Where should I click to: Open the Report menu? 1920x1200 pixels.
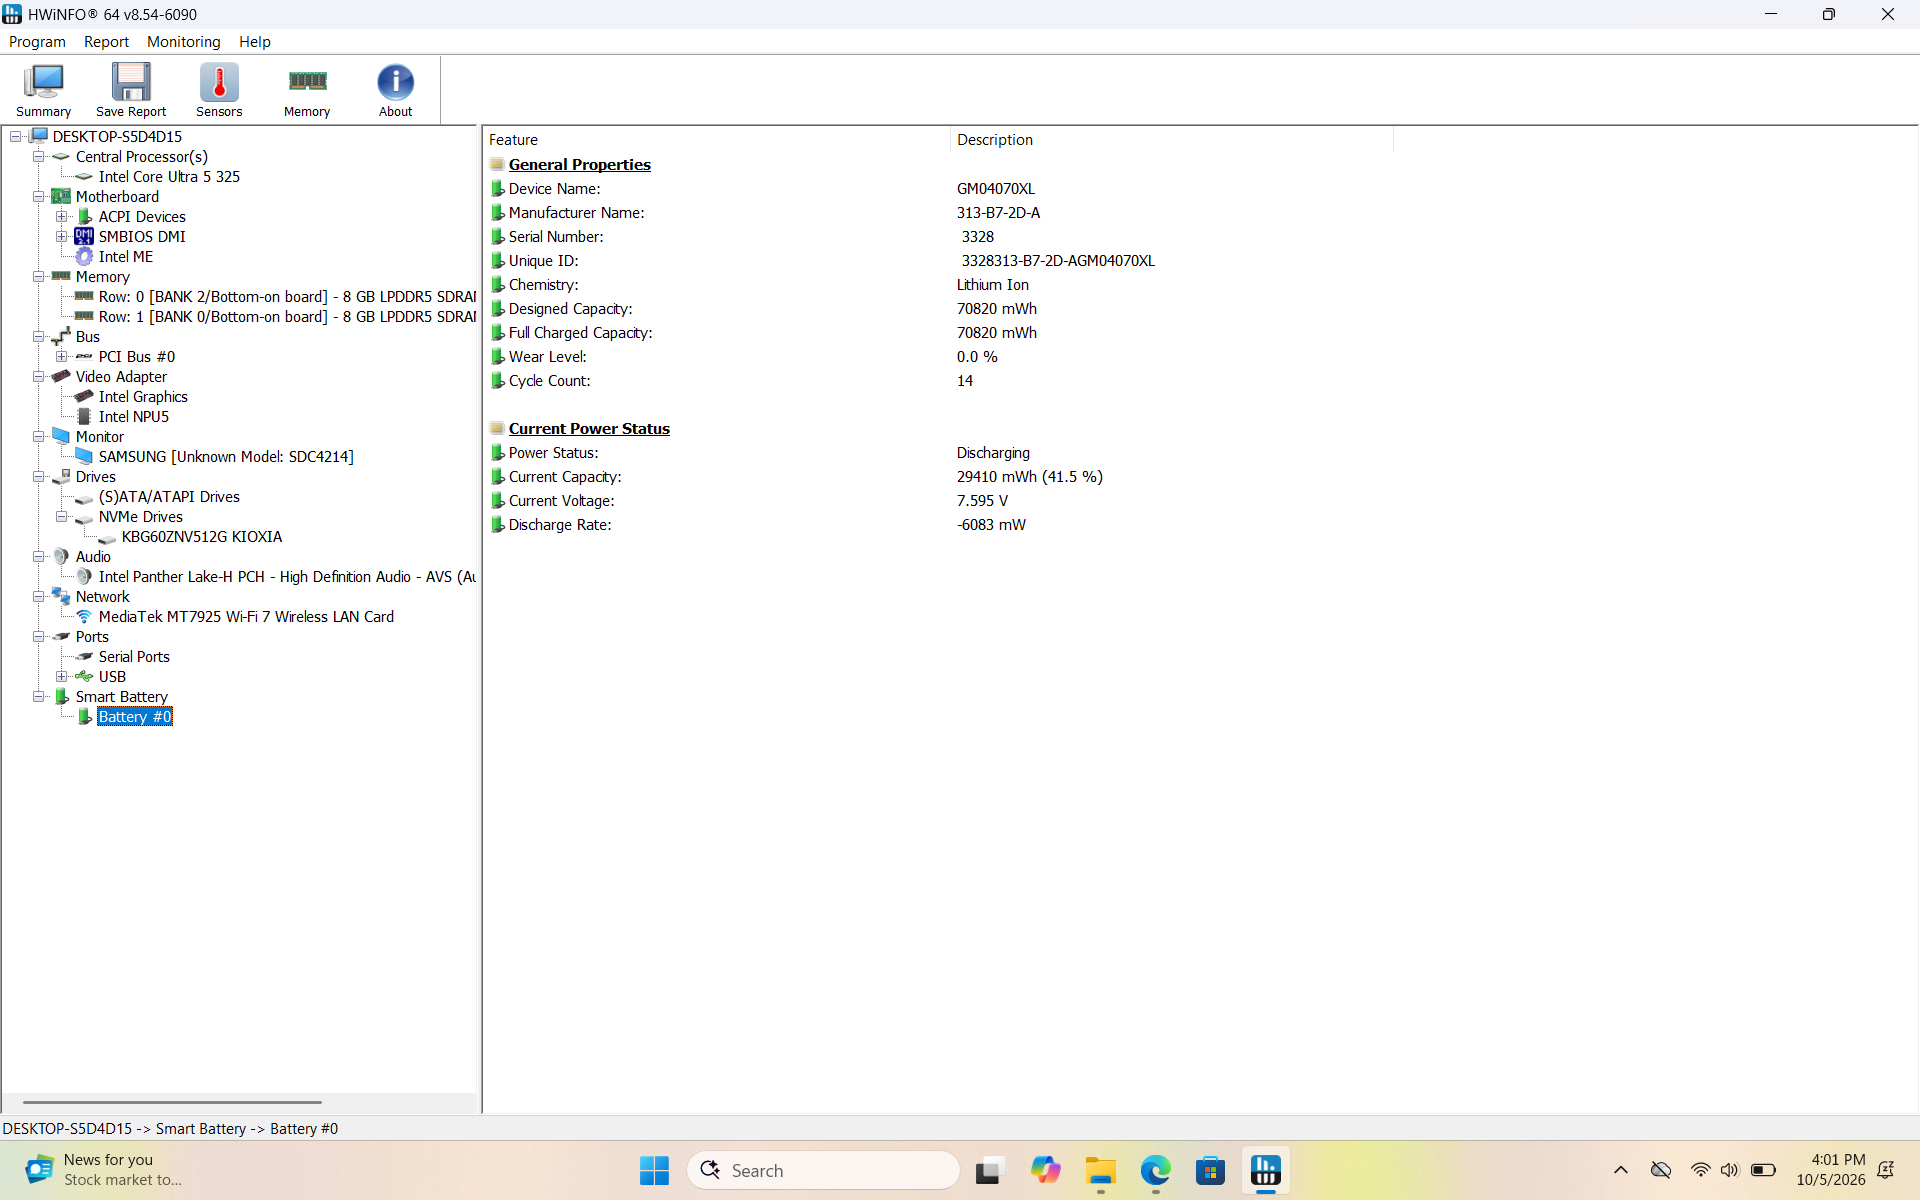coord(106,42)
